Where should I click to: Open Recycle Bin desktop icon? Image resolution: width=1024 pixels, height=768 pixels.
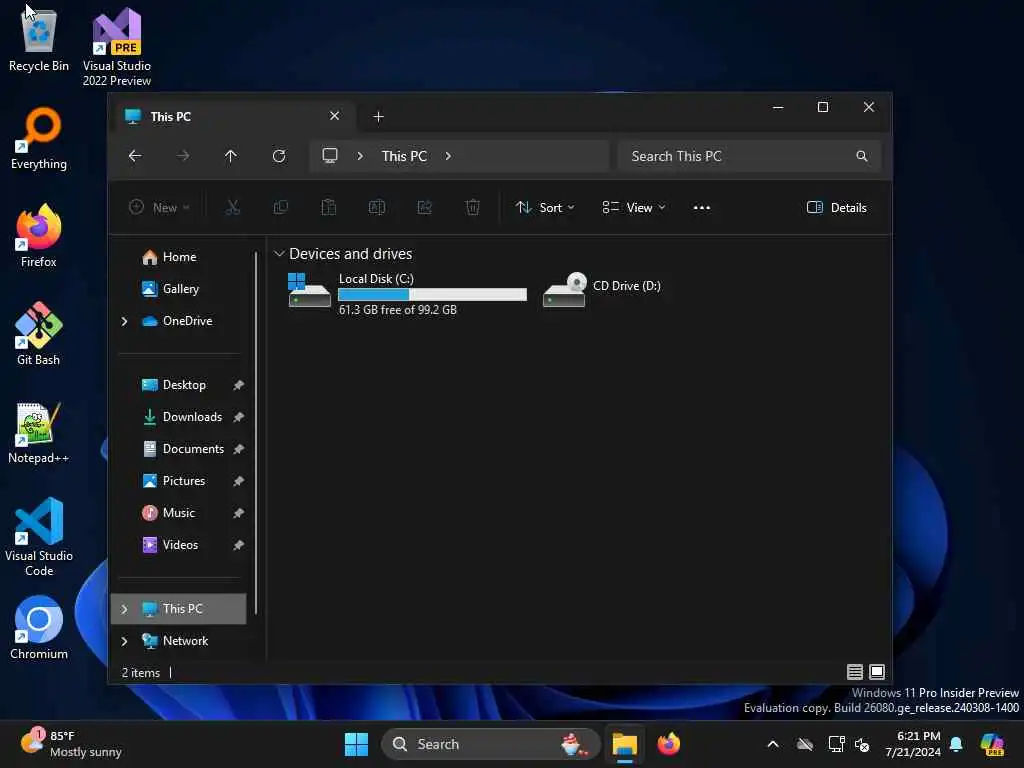(39, 39)
